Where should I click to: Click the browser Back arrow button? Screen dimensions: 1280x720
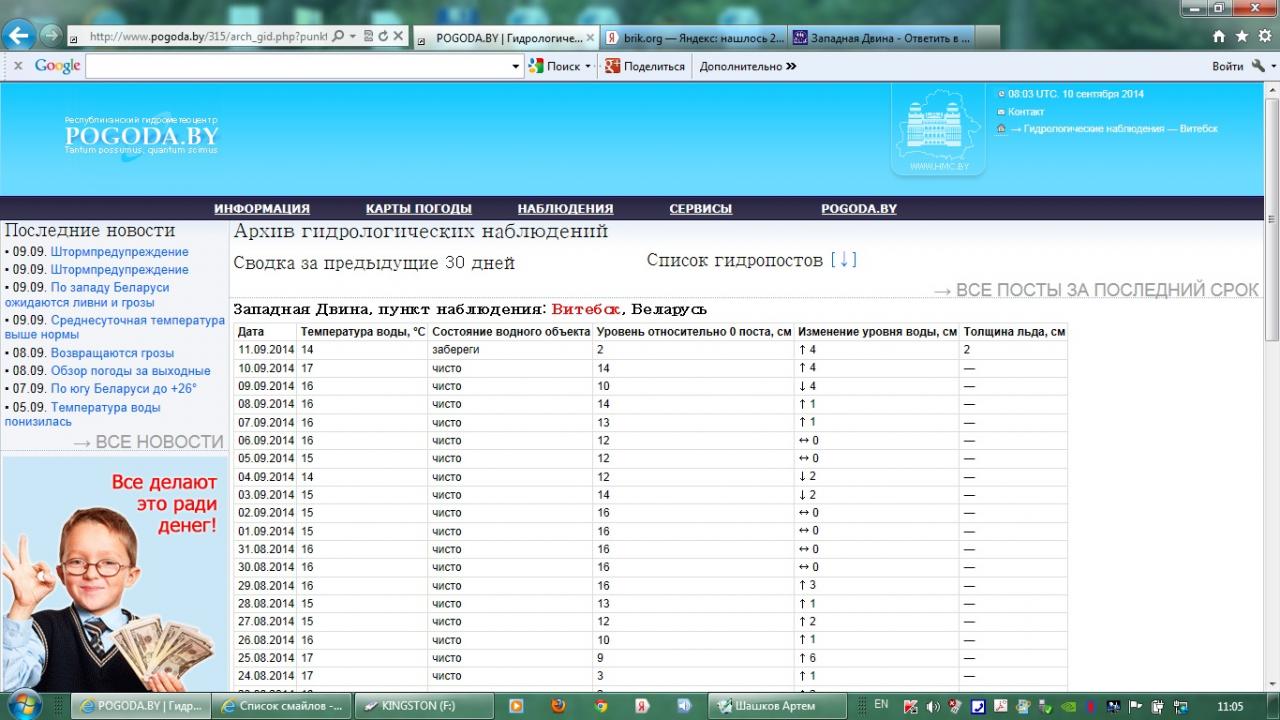[x=19, y=35]
